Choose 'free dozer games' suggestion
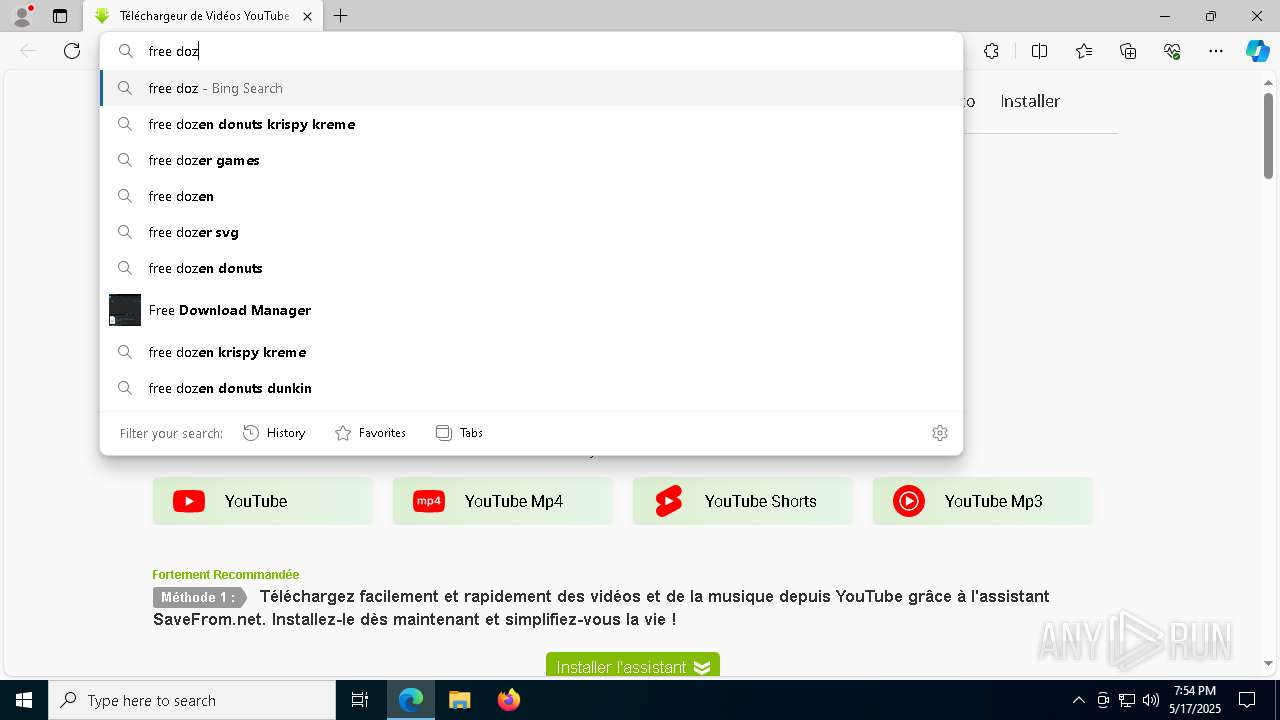This screenshot has width=1280, height=720. coord(531,160)
